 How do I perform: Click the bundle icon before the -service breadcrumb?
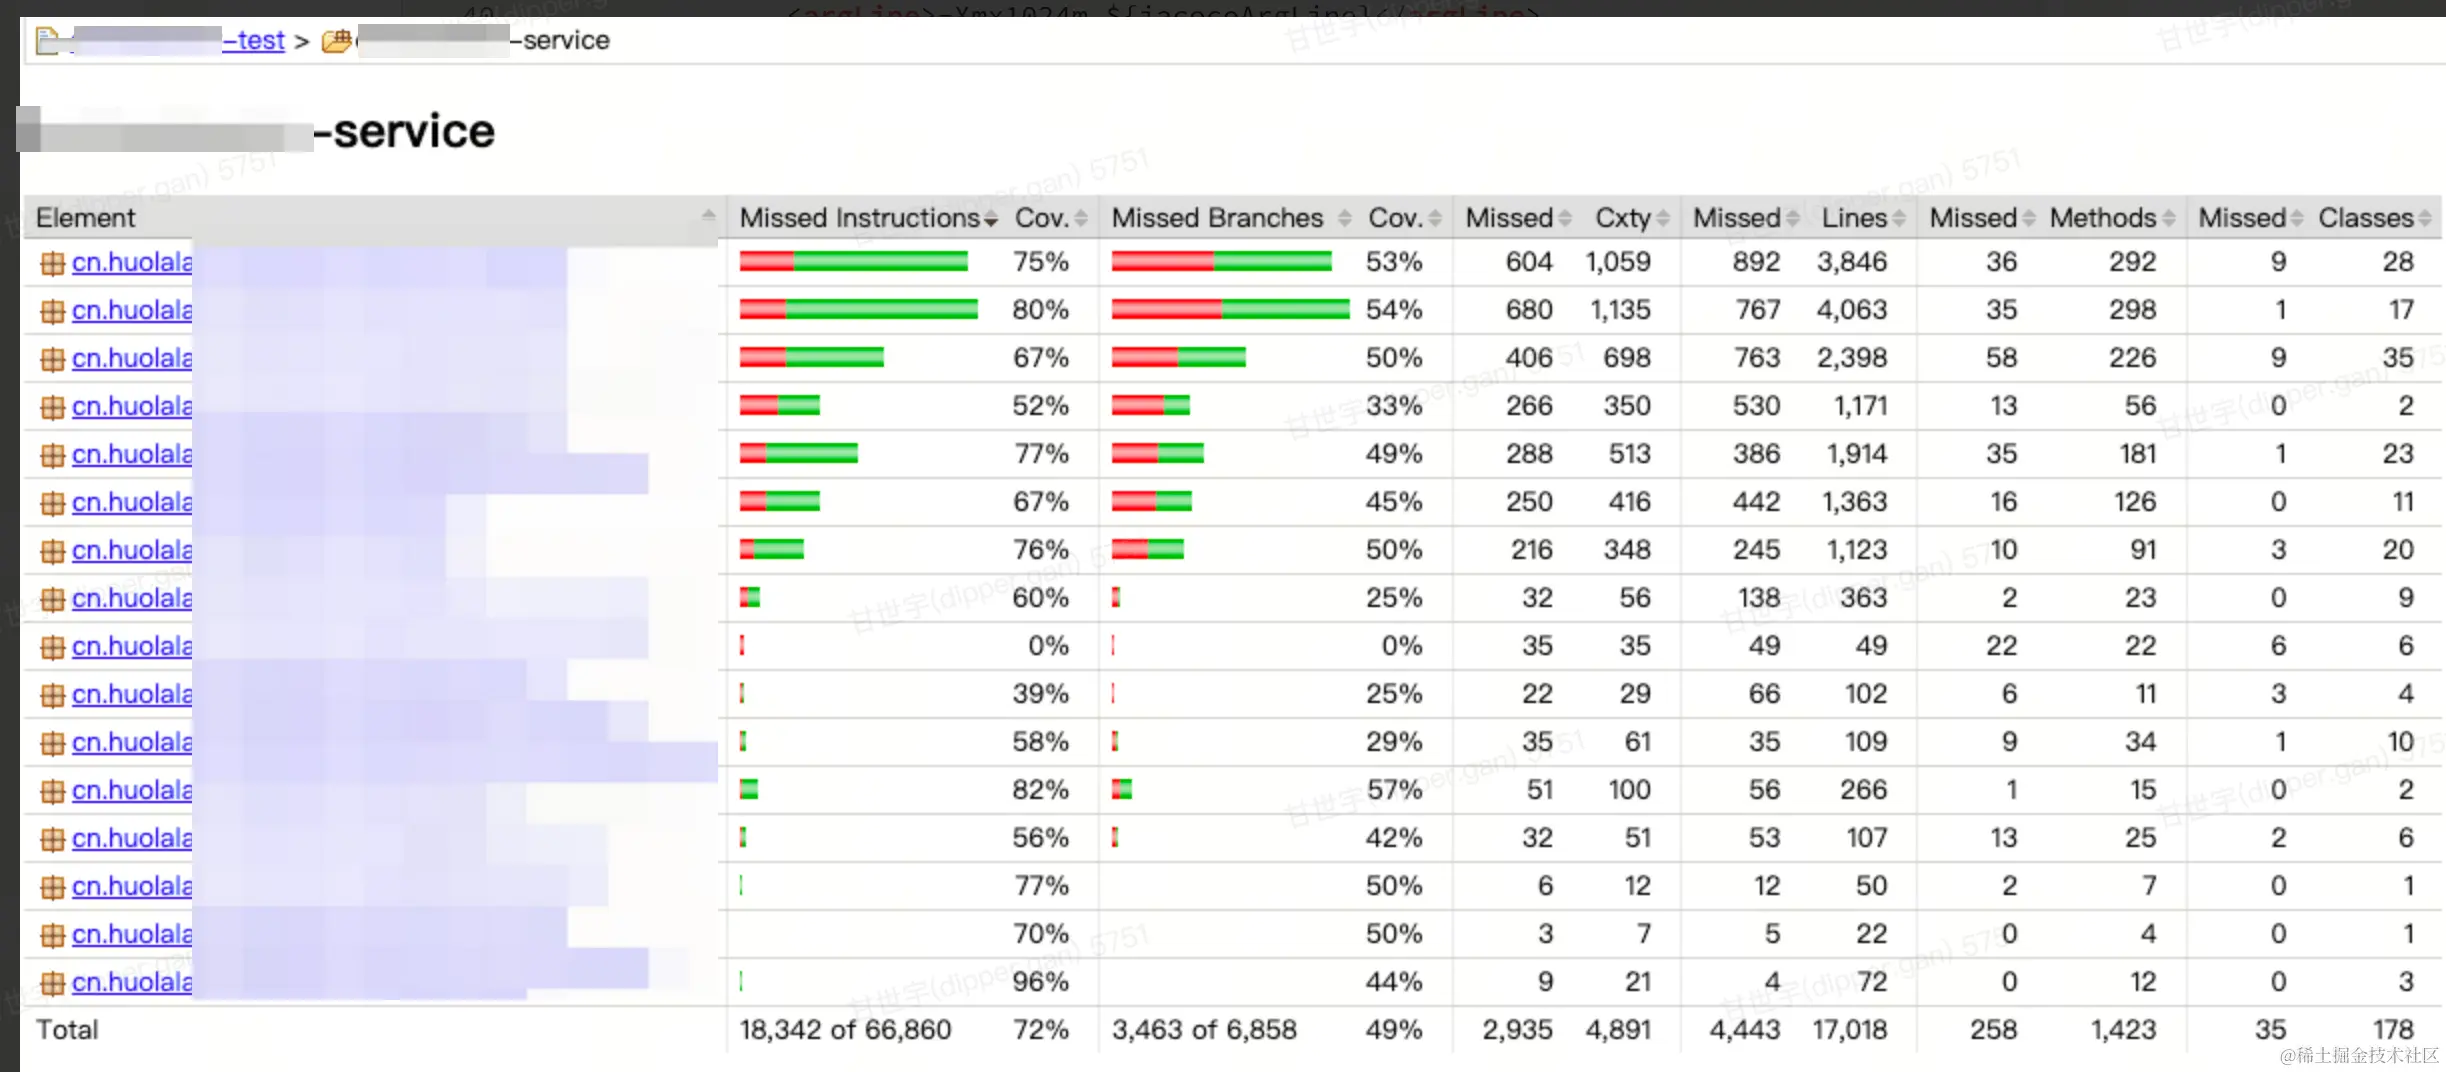point(337,41)
